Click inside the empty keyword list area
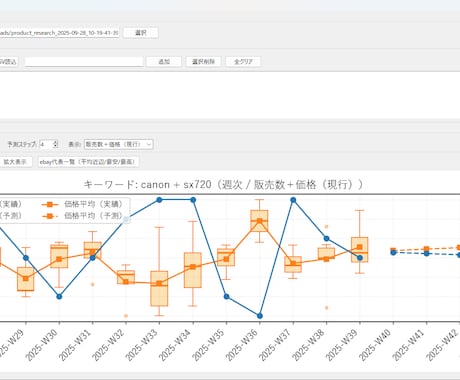The height and width of the screenshot is (380, 460). (230, 95)
